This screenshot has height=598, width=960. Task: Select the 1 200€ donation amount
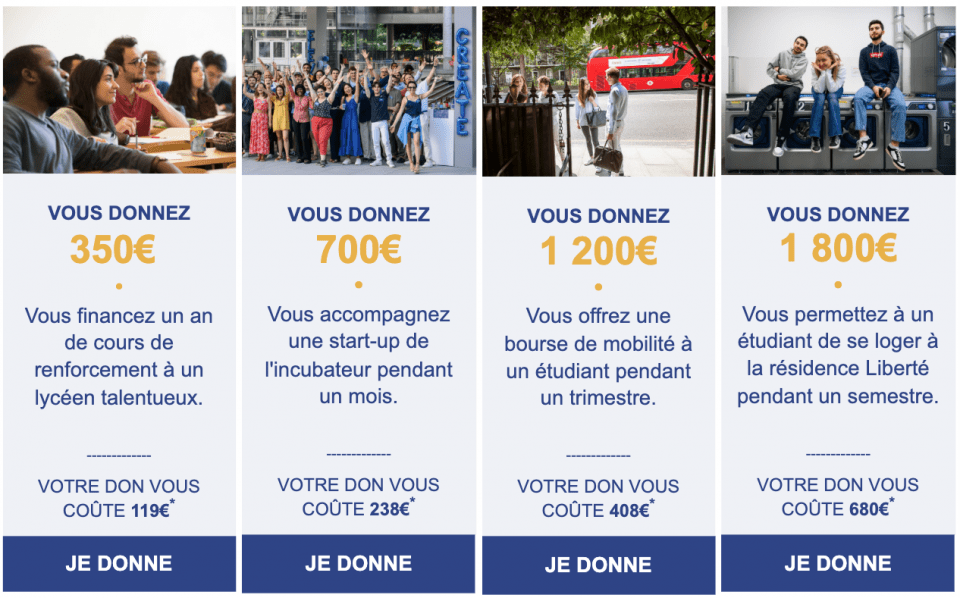[598, 251]
